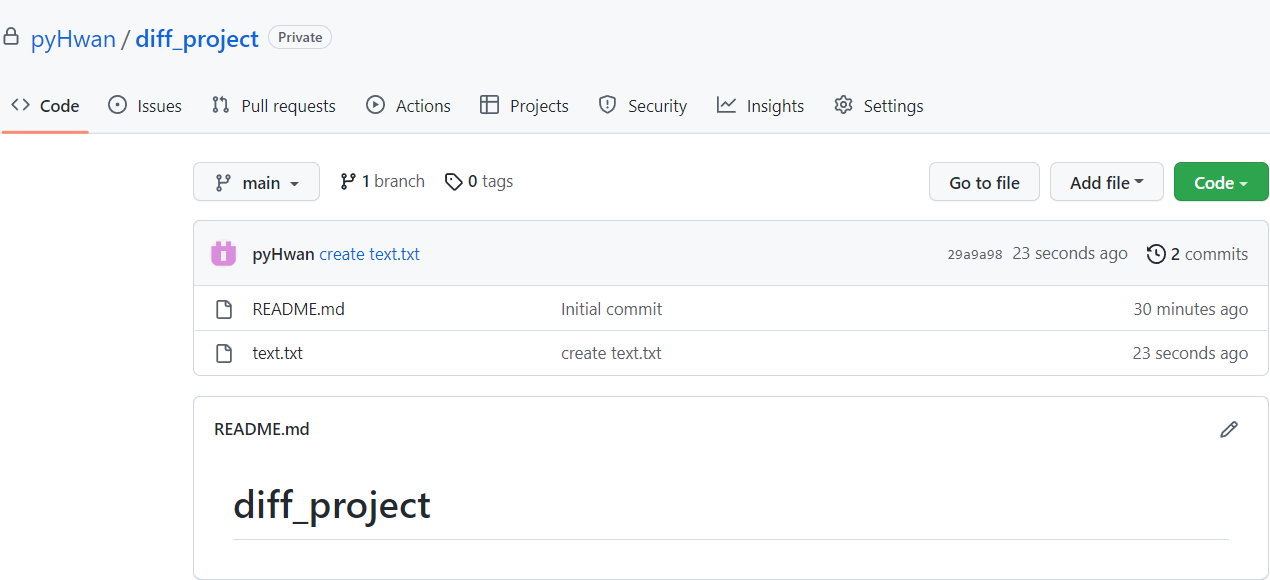The image size is (1270, 580).
Task: Click the text.txt file icon
Action: [224, 353]
